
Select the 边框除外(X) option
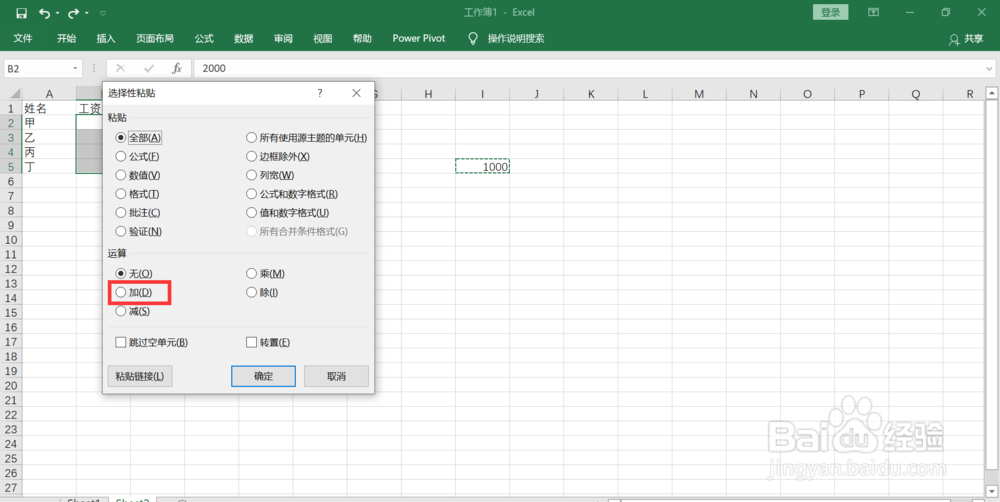click(x=278, y=156)
